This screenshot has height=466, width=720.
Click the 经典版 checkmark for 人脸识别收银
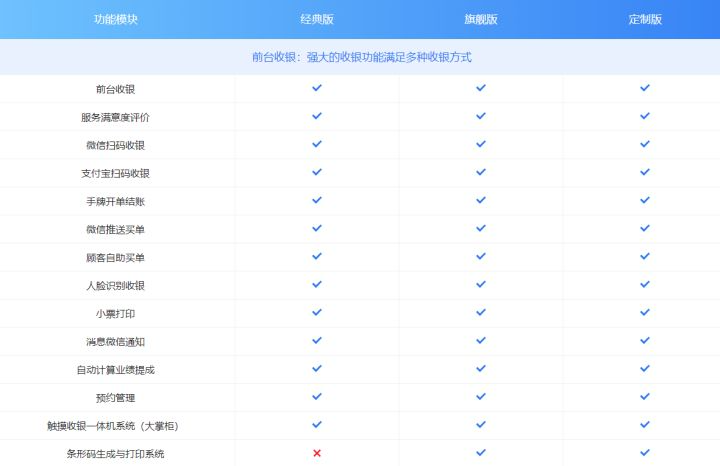point(317,284)
